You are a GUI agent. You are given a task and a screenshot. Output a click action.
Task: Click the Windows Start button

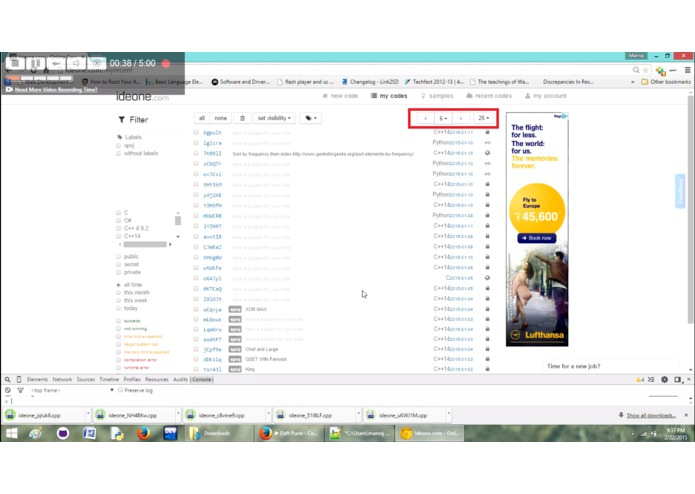coord(12,433)
